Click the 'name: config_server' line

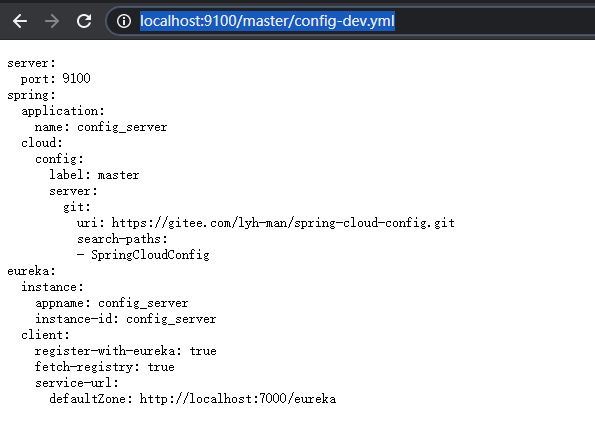101,127
